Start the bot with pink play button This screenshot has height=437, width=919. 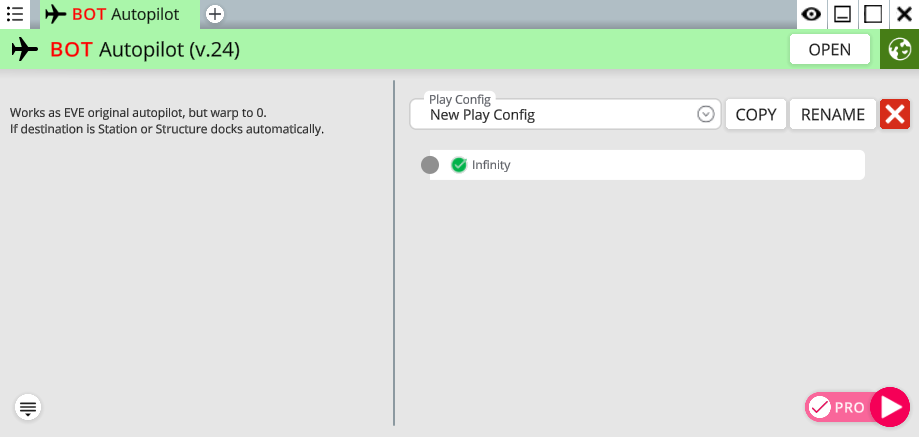(x=890, y=407)
